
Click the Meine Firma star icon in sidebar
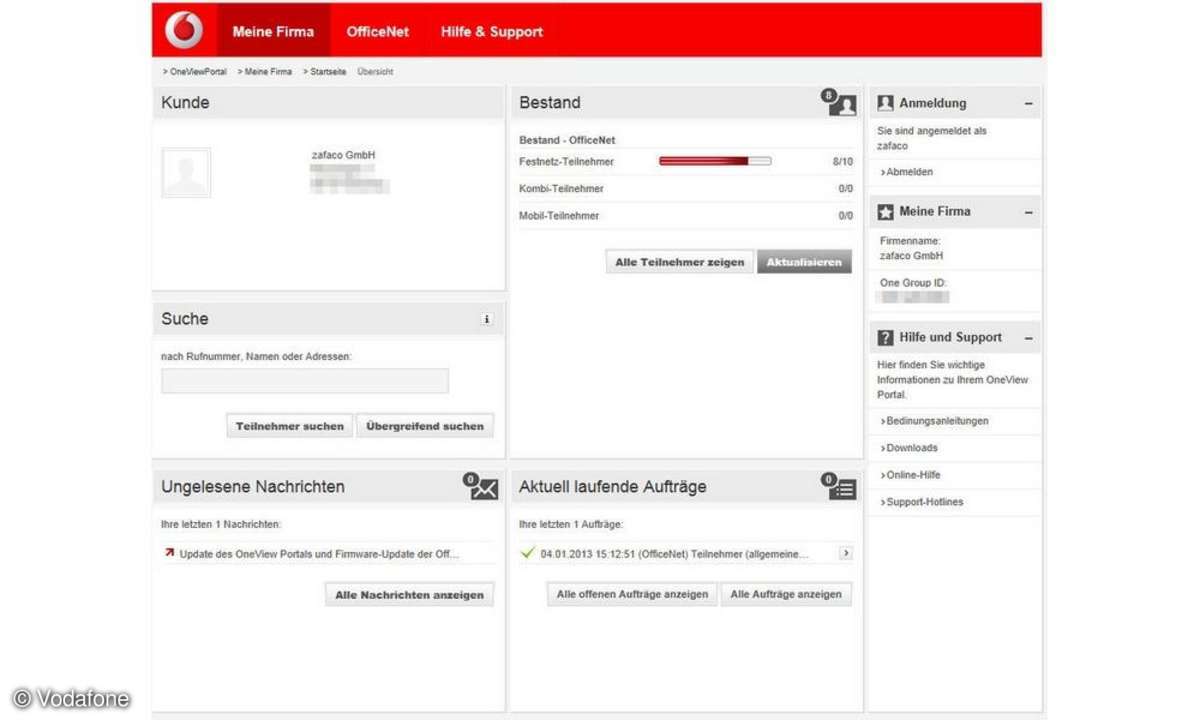click(885, 211)
